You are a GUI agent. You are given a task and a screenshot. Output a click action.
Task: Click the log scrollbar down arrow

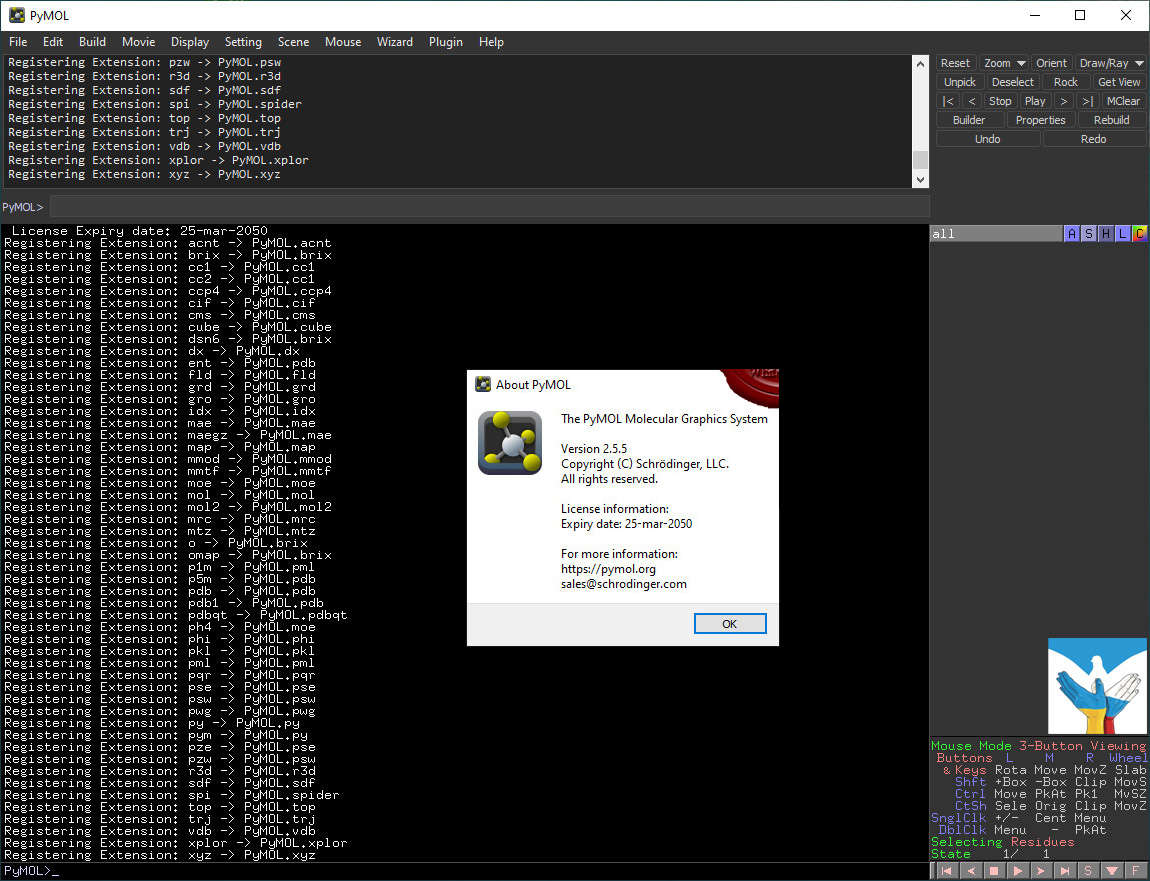tap(920, 179)
